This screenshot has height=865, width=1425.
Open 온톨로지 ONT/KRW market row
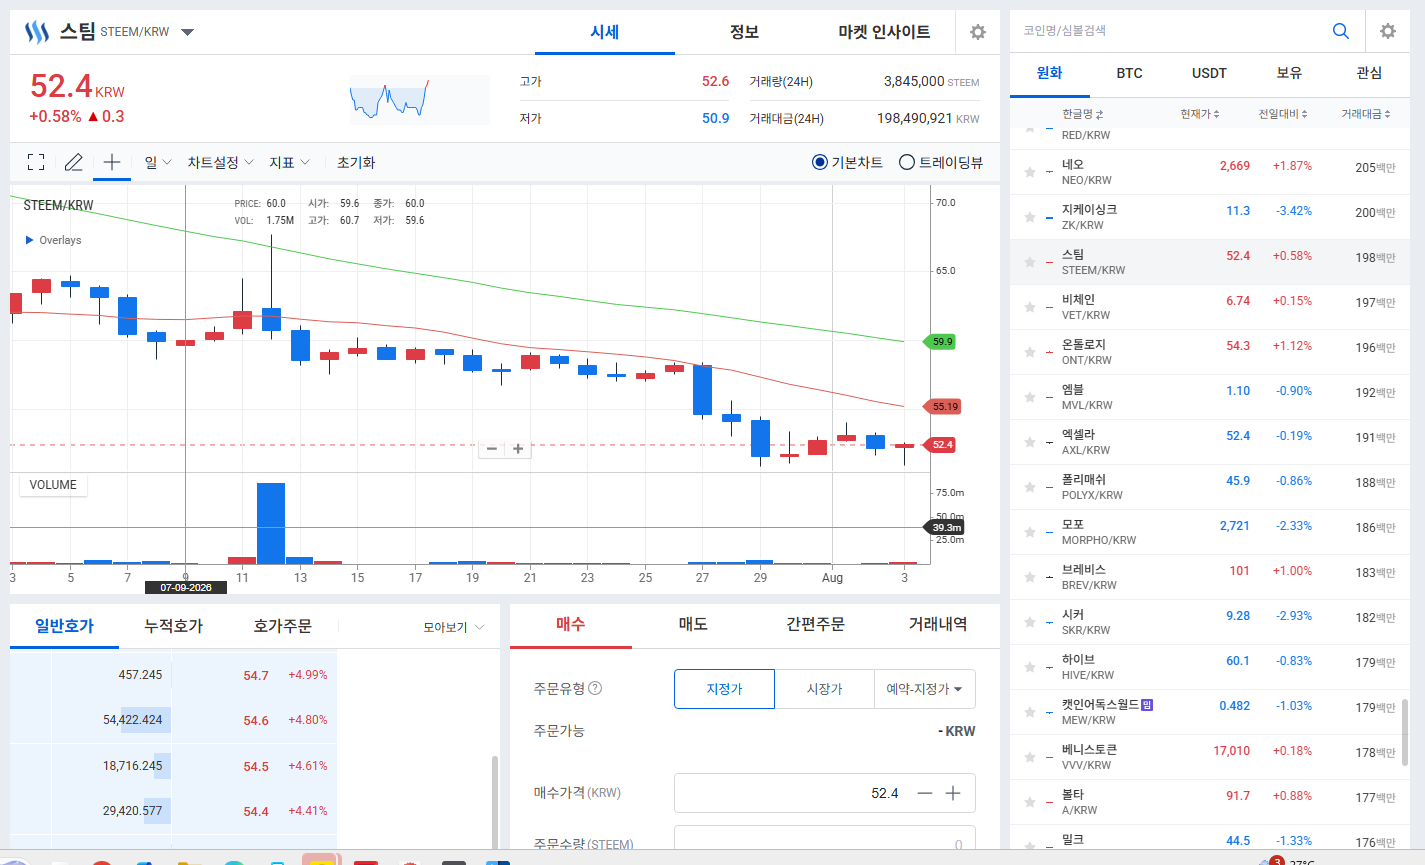coord(1209,352)
